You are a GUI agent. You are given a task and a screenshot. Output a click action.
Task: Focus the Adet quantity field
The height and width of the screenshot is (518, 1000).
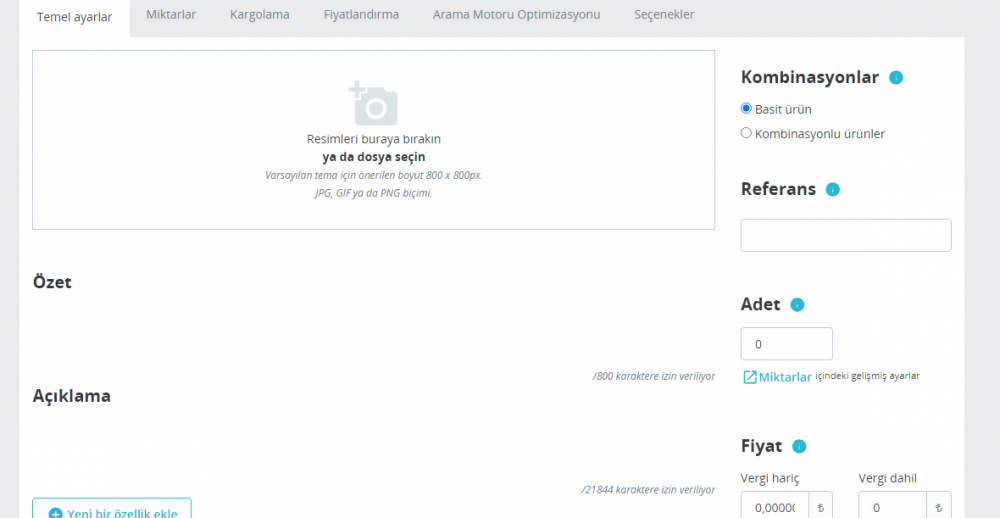[x=786, y=344]
